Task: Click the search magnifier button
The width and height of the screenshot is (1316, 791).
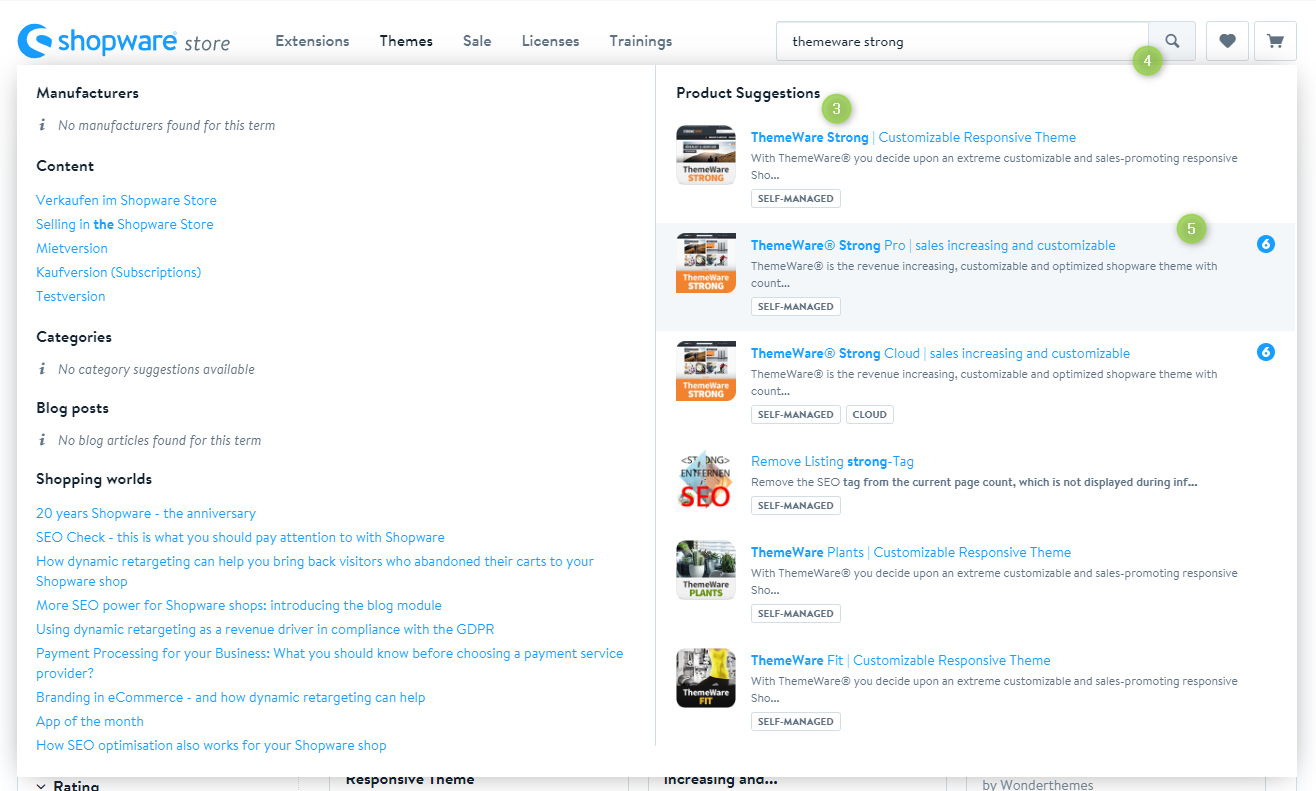Action: [1172, 42]
